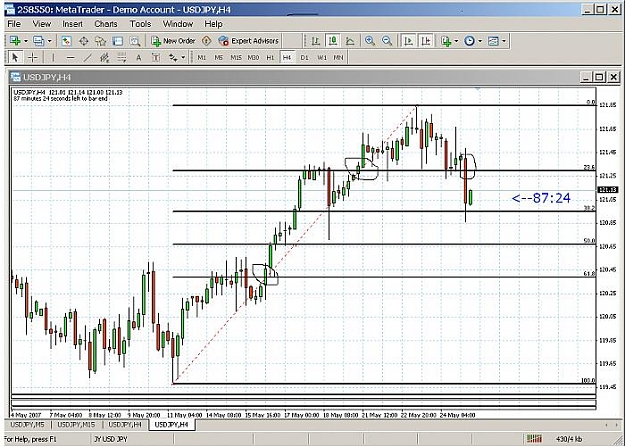
Task: Open the Strategy Tester magnifier icon
Action: 135,41
